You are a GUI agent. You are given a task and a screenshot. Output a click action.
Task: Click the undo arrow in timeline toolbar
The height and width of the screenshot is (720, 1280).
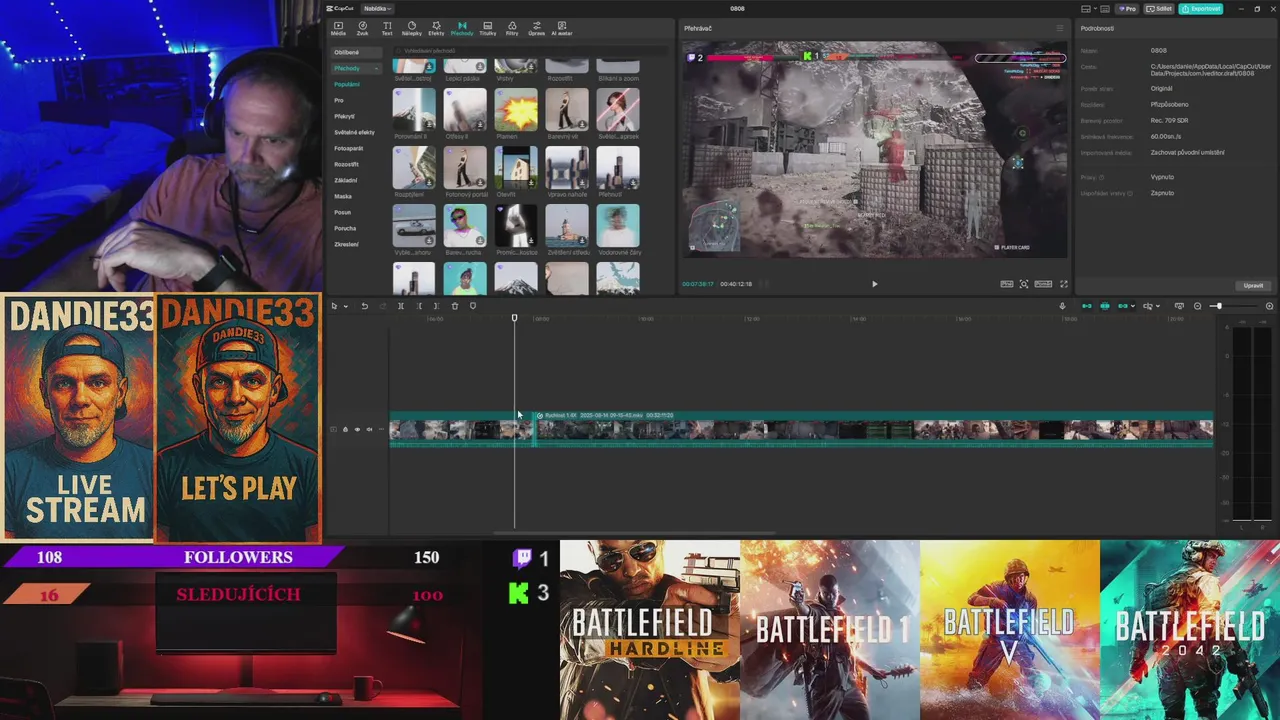365,306
